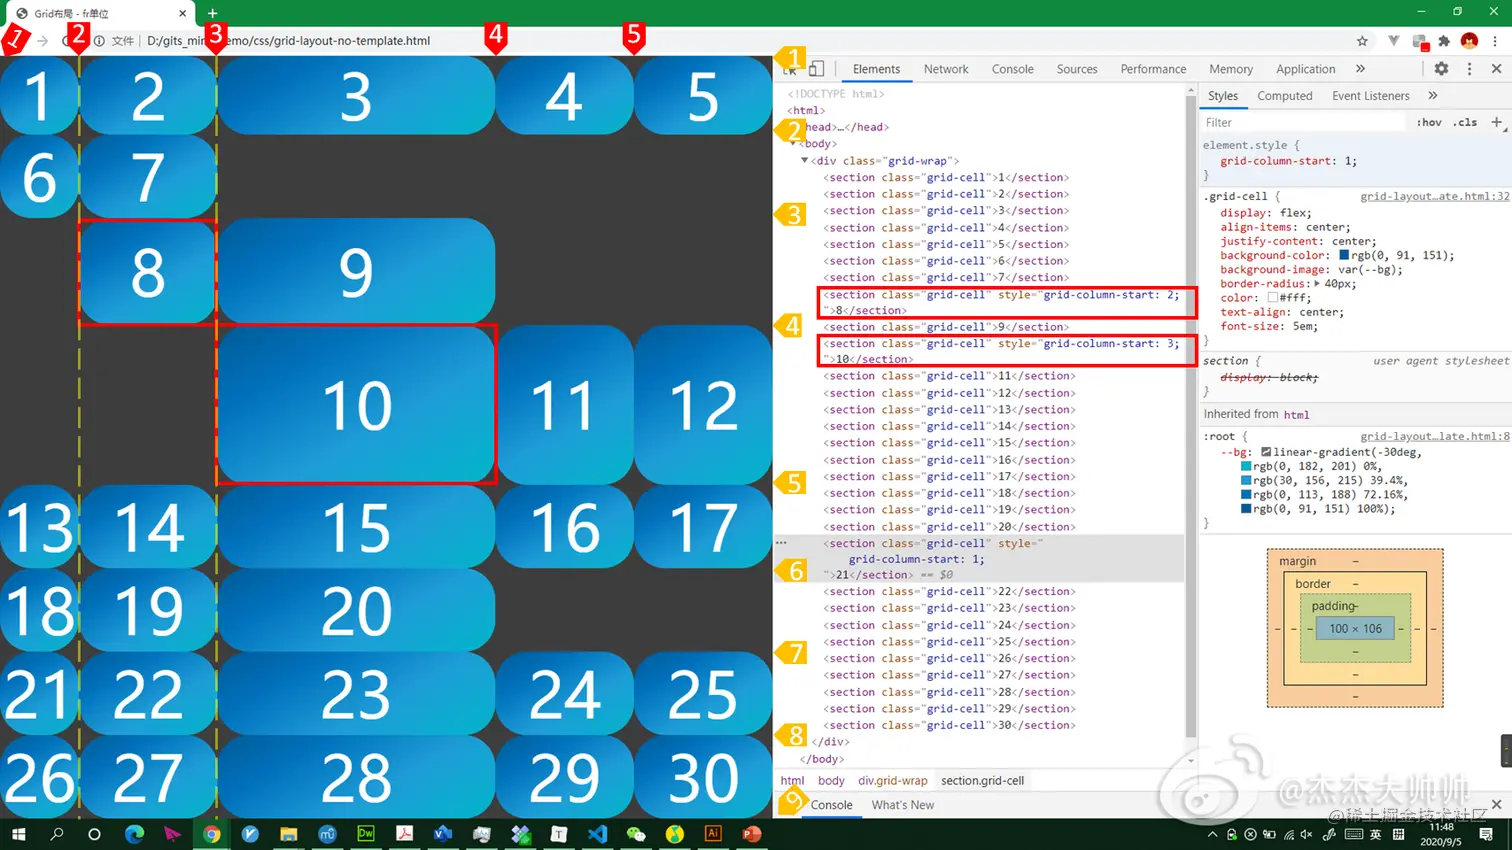Viewport: 1512px width, 850px height.
Task: Close the drawer panel
Action: [1496, 805]
